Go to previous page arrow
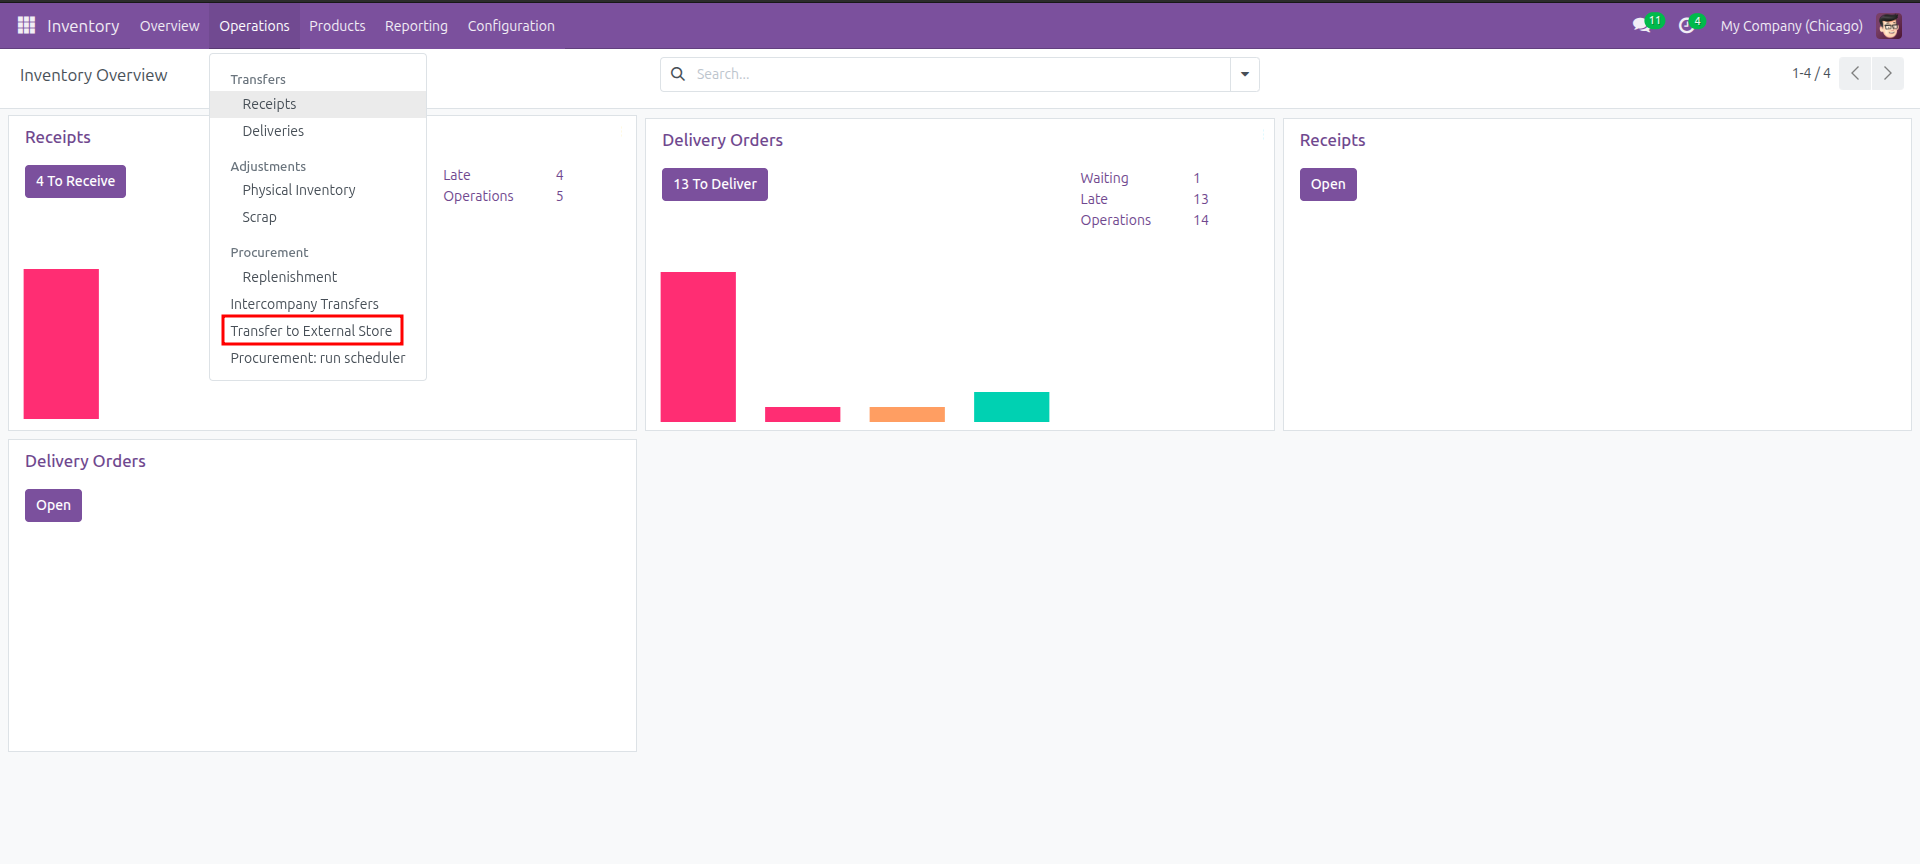The height and width of the screenshot is (864, 1920). pyautogui.click(x=1855, y=73)
